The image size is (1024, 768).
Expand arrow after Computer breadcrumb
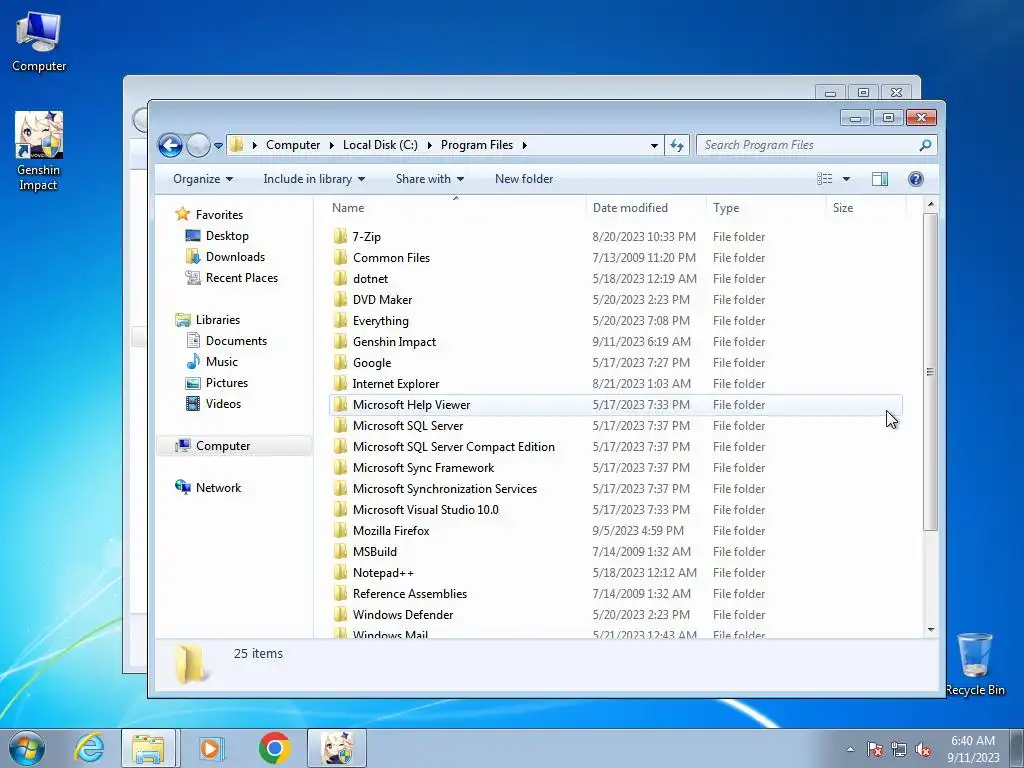coord(332,145)
